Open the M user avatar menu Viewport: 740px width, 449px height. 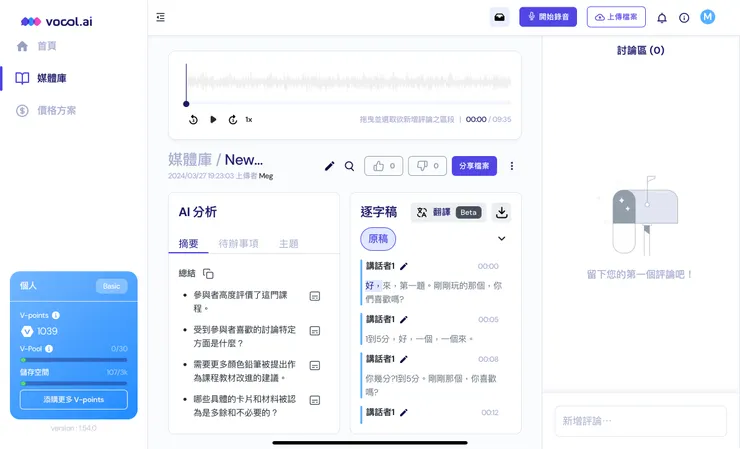pos(707,17)
